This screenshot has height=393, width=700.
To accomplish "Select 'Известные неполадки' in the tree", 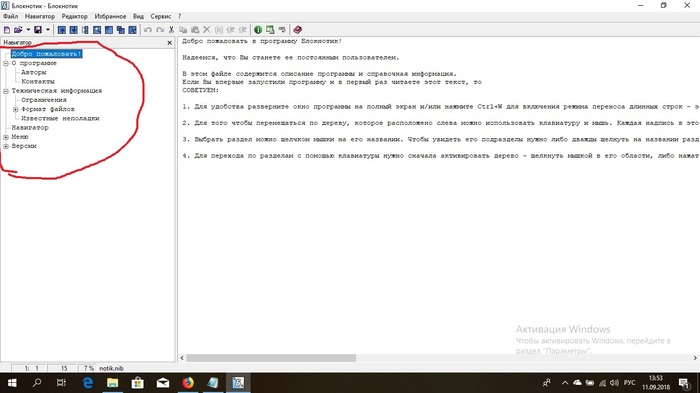I will (60, 118).
